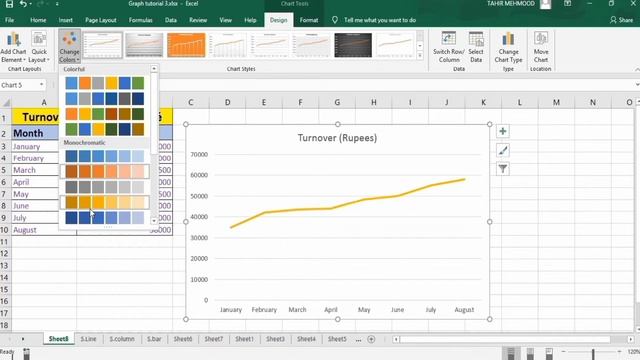The width and height of the screenshot is (640, 360).
Task: Switch to the Sheet7 tab
Action: pyautogui.click(x=213, y=339)
